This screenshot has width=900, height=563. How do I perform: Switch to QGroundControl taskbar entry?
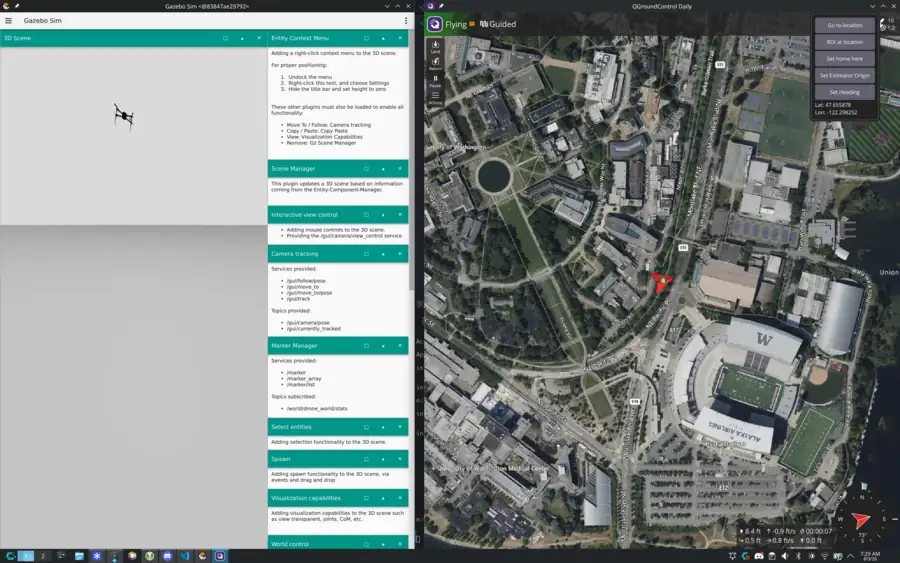(x=220, y=556)
